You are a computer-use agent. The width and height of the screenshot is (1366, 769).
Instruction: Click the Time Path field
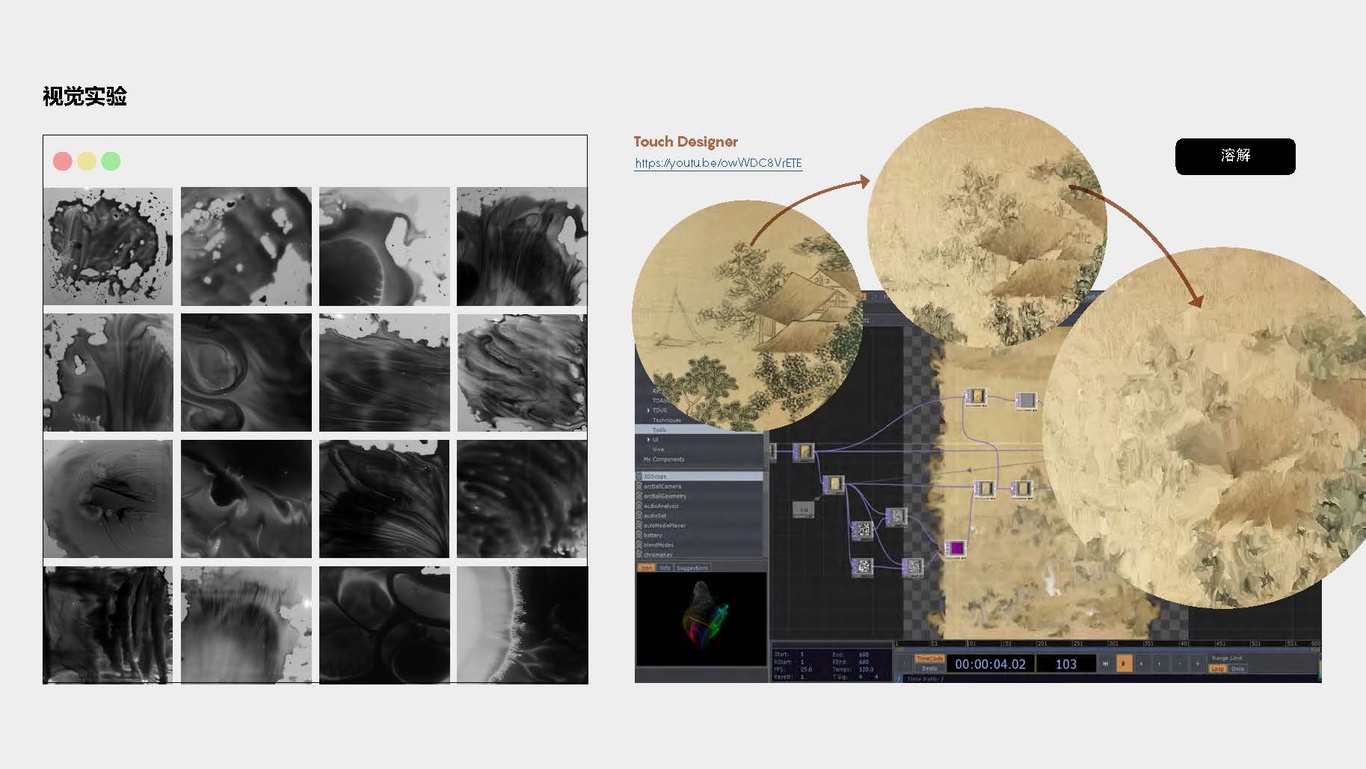click(x=1110, y=679)
